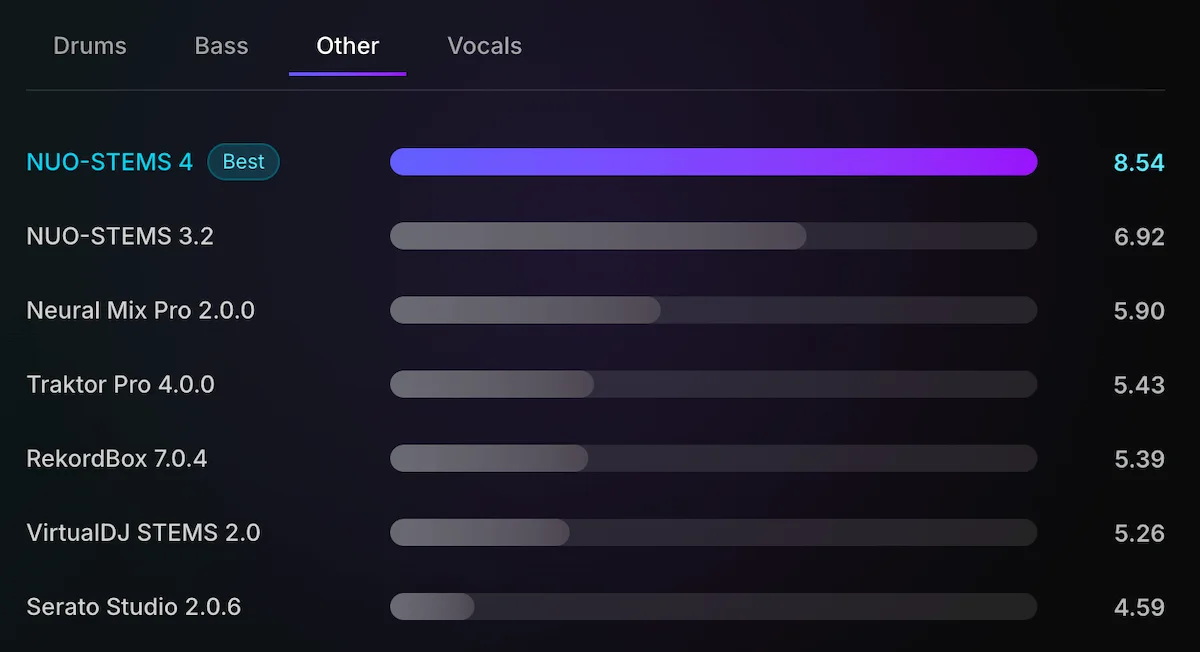This screenshot has width=1200, height=652.
Task: Select the NUO-STEMS 4 label
Action: (x=108, y=162)
